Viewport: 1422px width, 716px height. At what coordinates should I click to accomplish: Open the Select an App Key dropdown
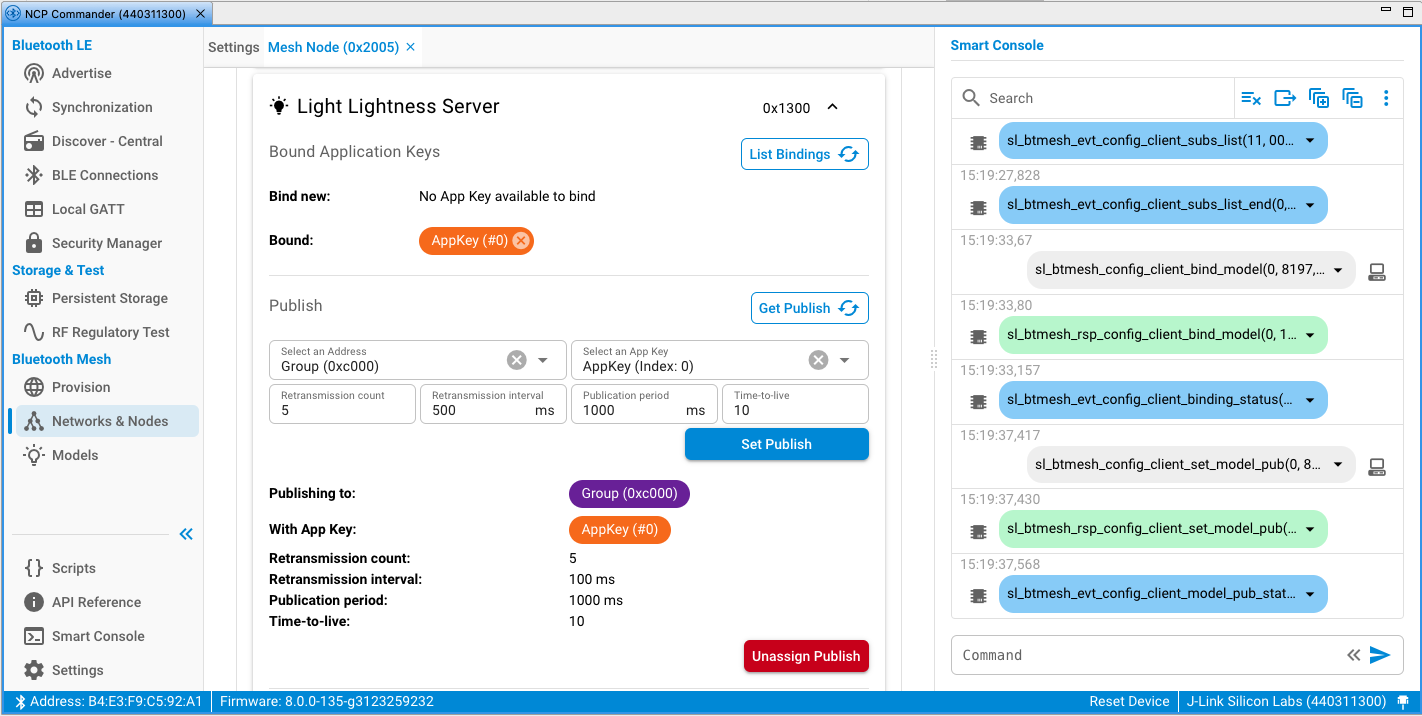pyautogui.click(x=845, y=360)
